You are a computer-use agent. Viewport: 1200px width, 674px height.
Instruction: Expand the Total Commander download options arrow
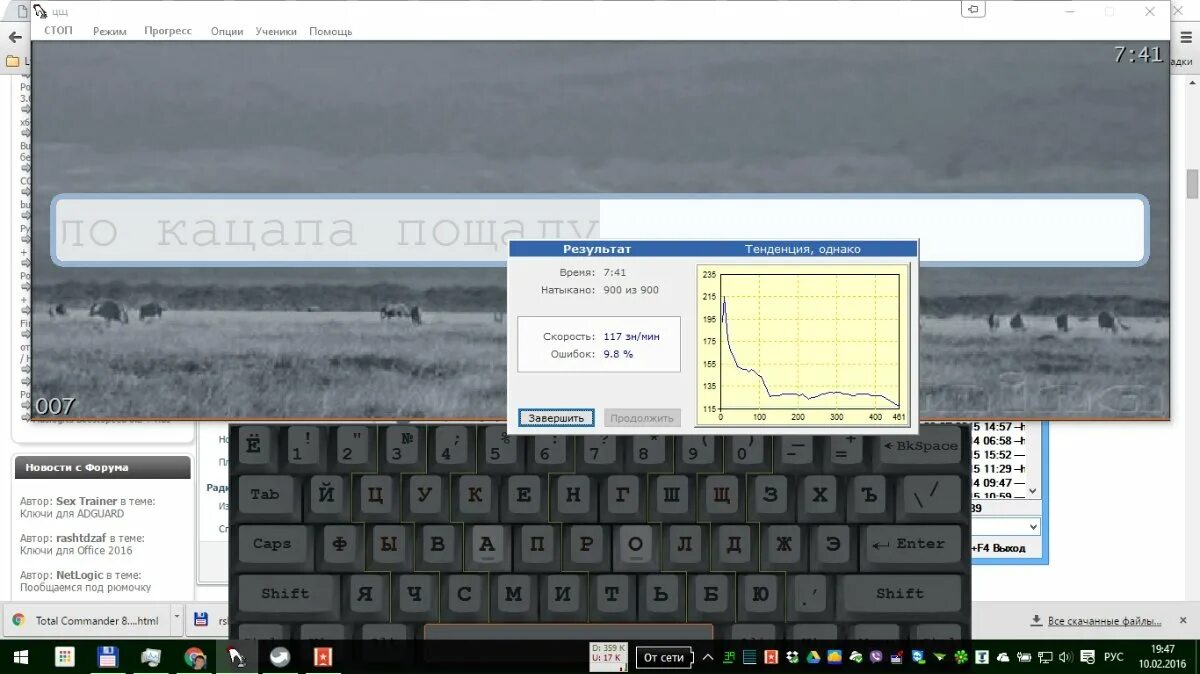[x=177, y=619]
